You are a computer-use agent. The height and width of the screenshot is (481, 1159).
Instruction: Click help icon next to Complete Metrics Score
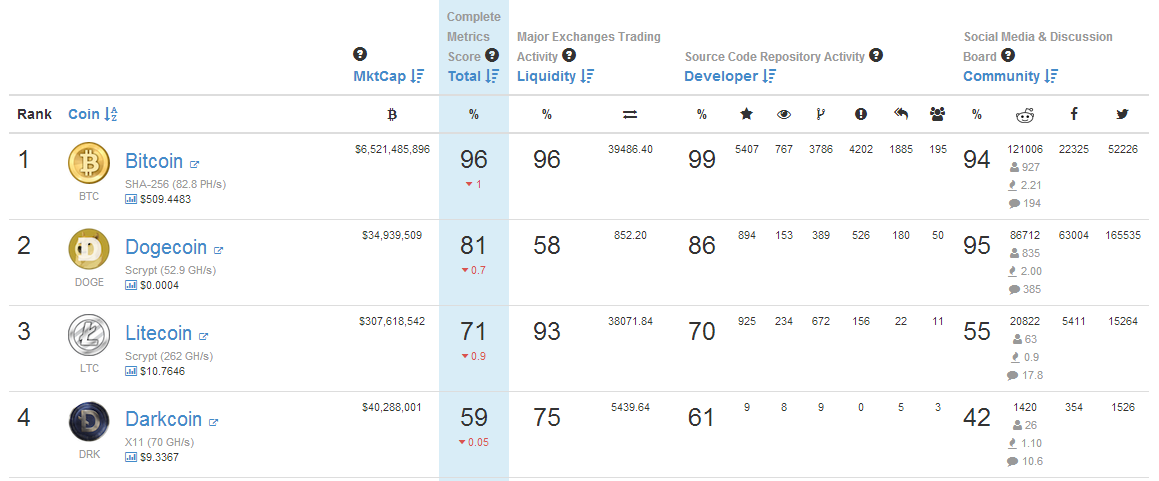click(x=491, y=55)
